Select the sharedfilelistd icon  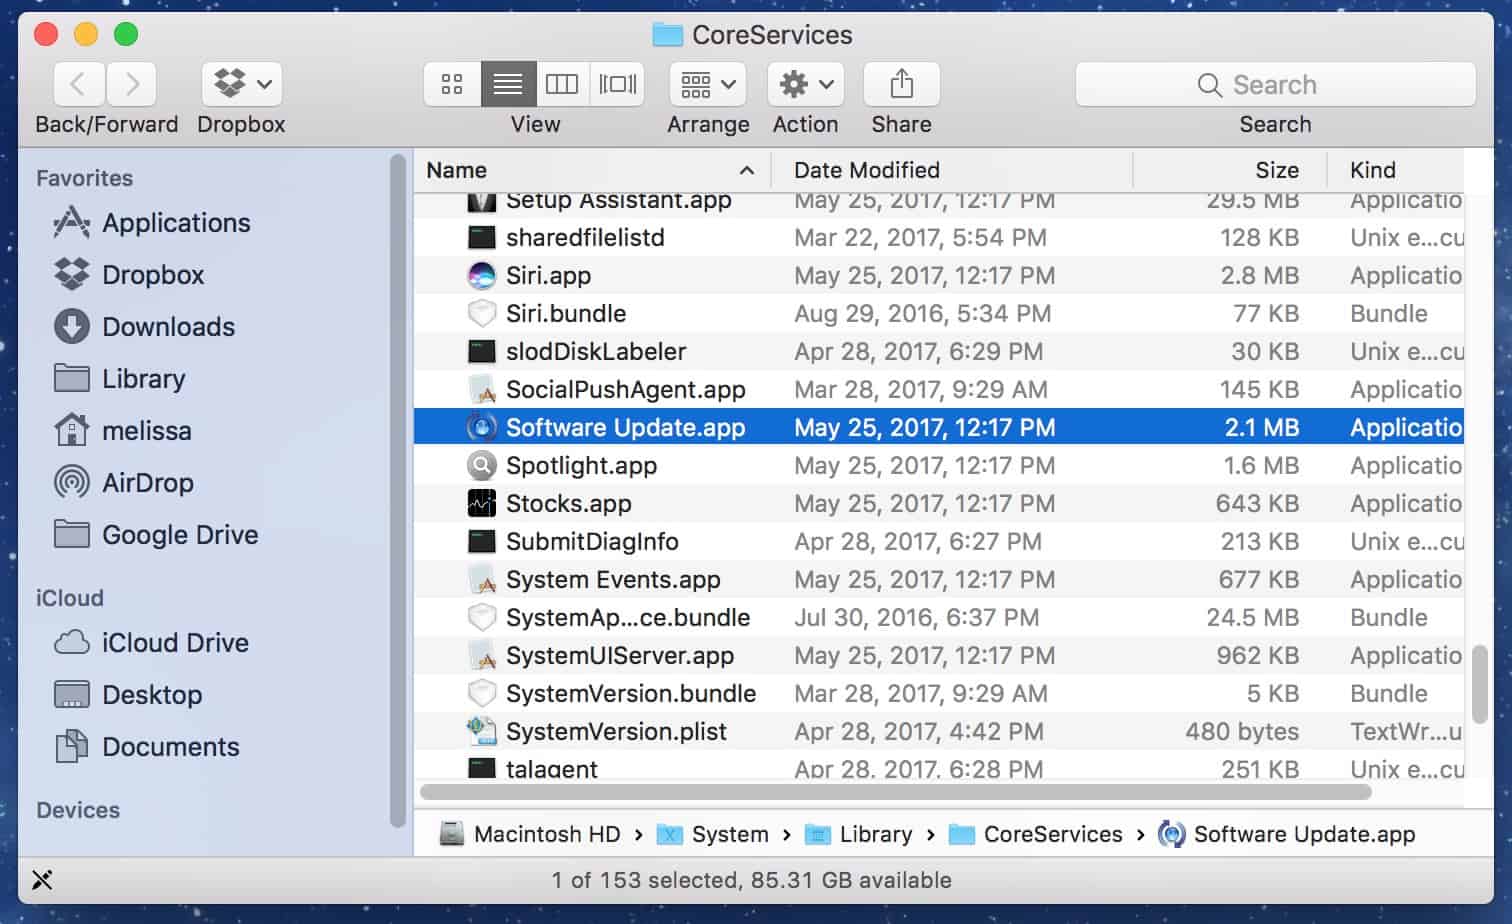coord(482,238)
